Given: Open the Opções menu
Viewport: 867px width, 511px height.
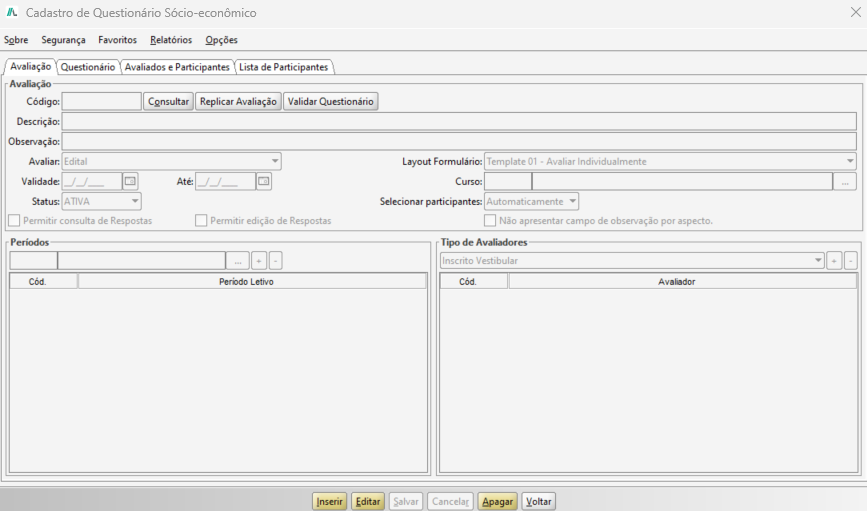Looking at the screenshot, I should click(x=221, y=40).
